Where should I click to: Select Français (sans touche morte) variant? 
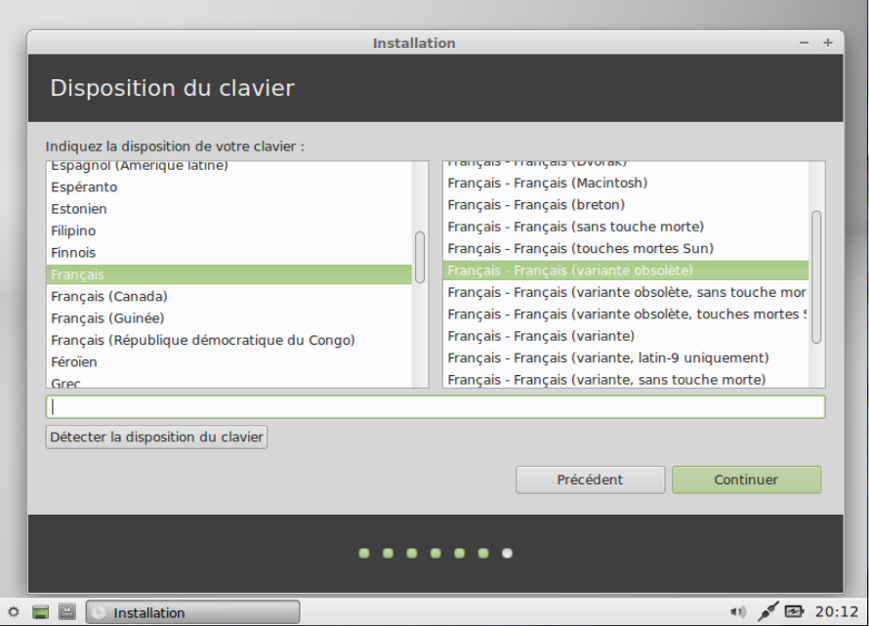click(x=626, y=227)
